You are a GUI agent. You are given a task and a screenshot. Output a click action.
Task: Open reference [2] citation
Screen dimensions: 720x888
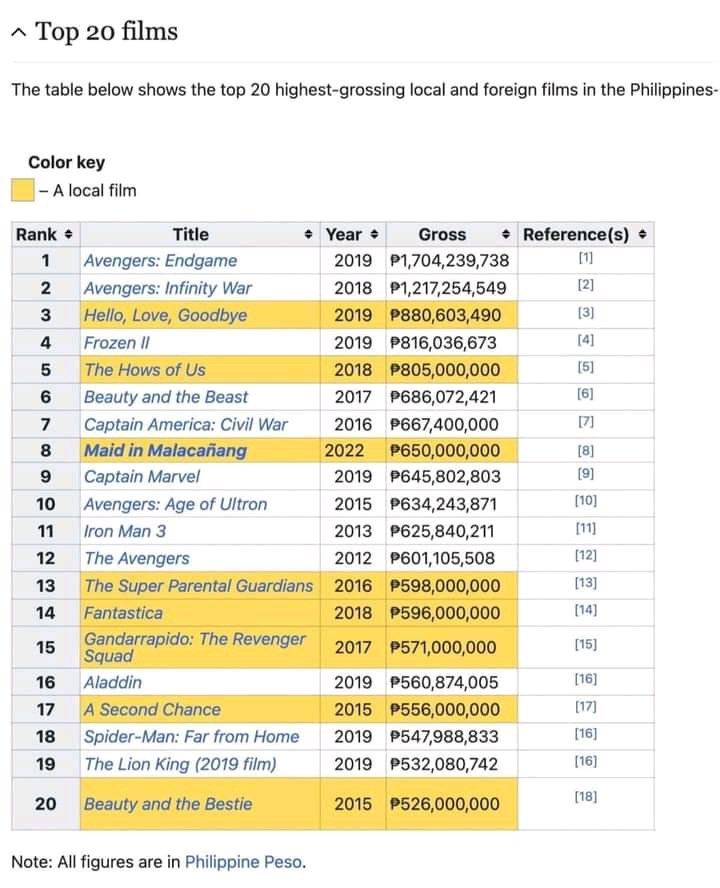pyautogui.click(x=586, y=285)
